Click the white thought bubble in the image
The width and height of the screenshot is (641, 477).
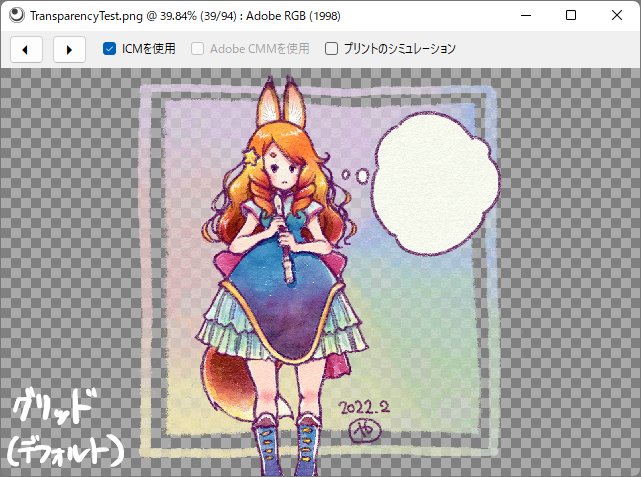tap(436, 184)
